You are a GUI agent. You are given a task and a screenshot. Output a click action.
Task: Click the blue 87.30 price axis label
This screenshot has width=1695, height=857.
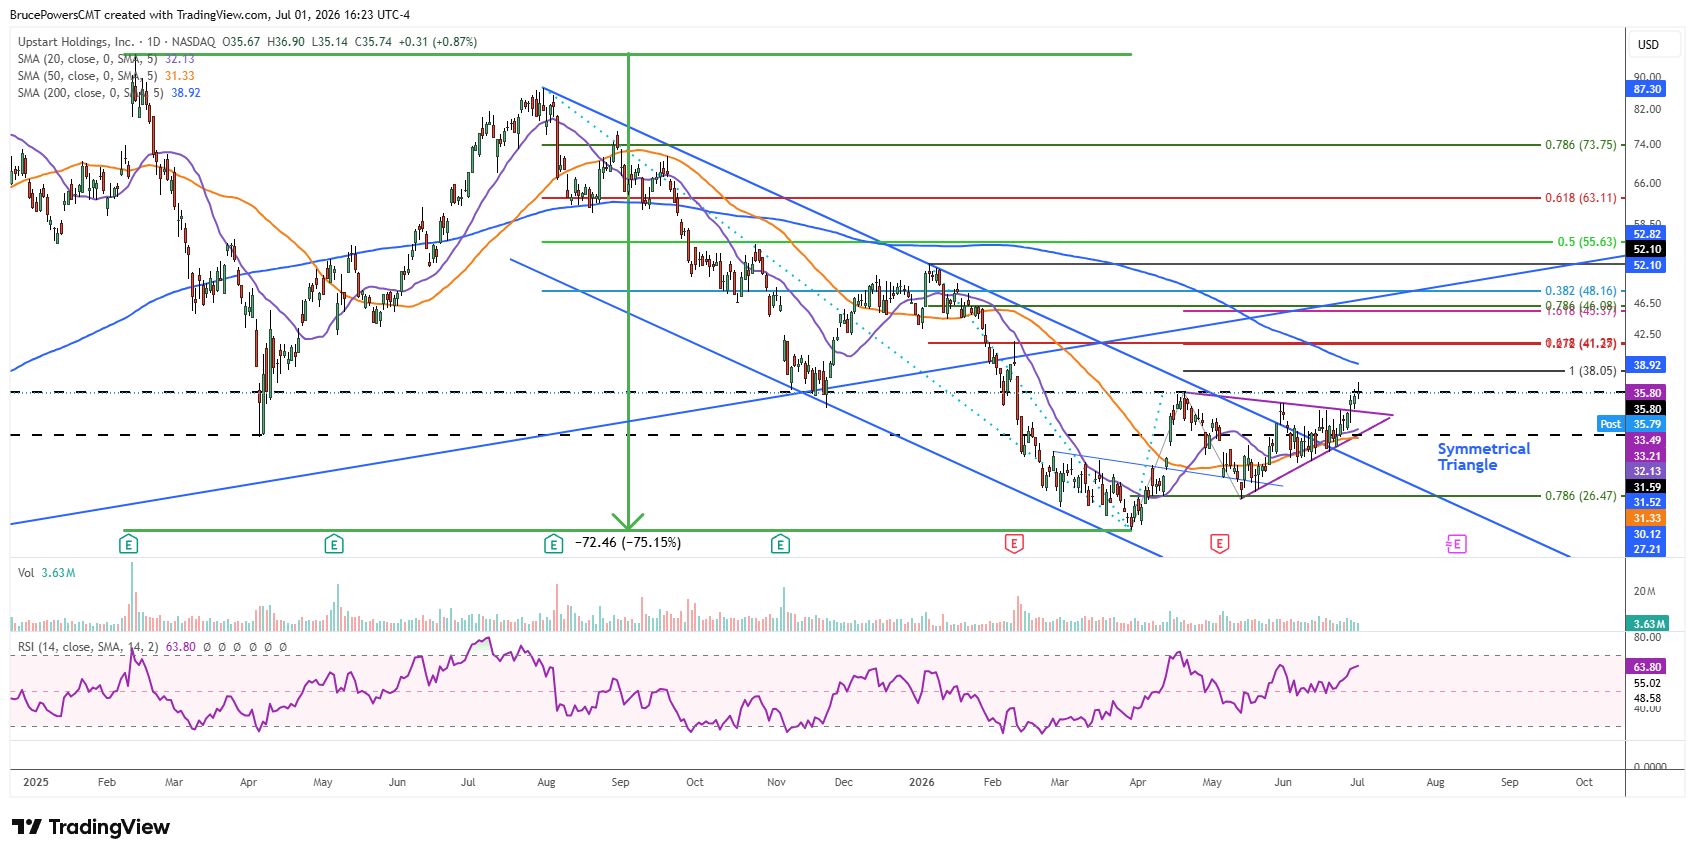[x=1647, y=89]
